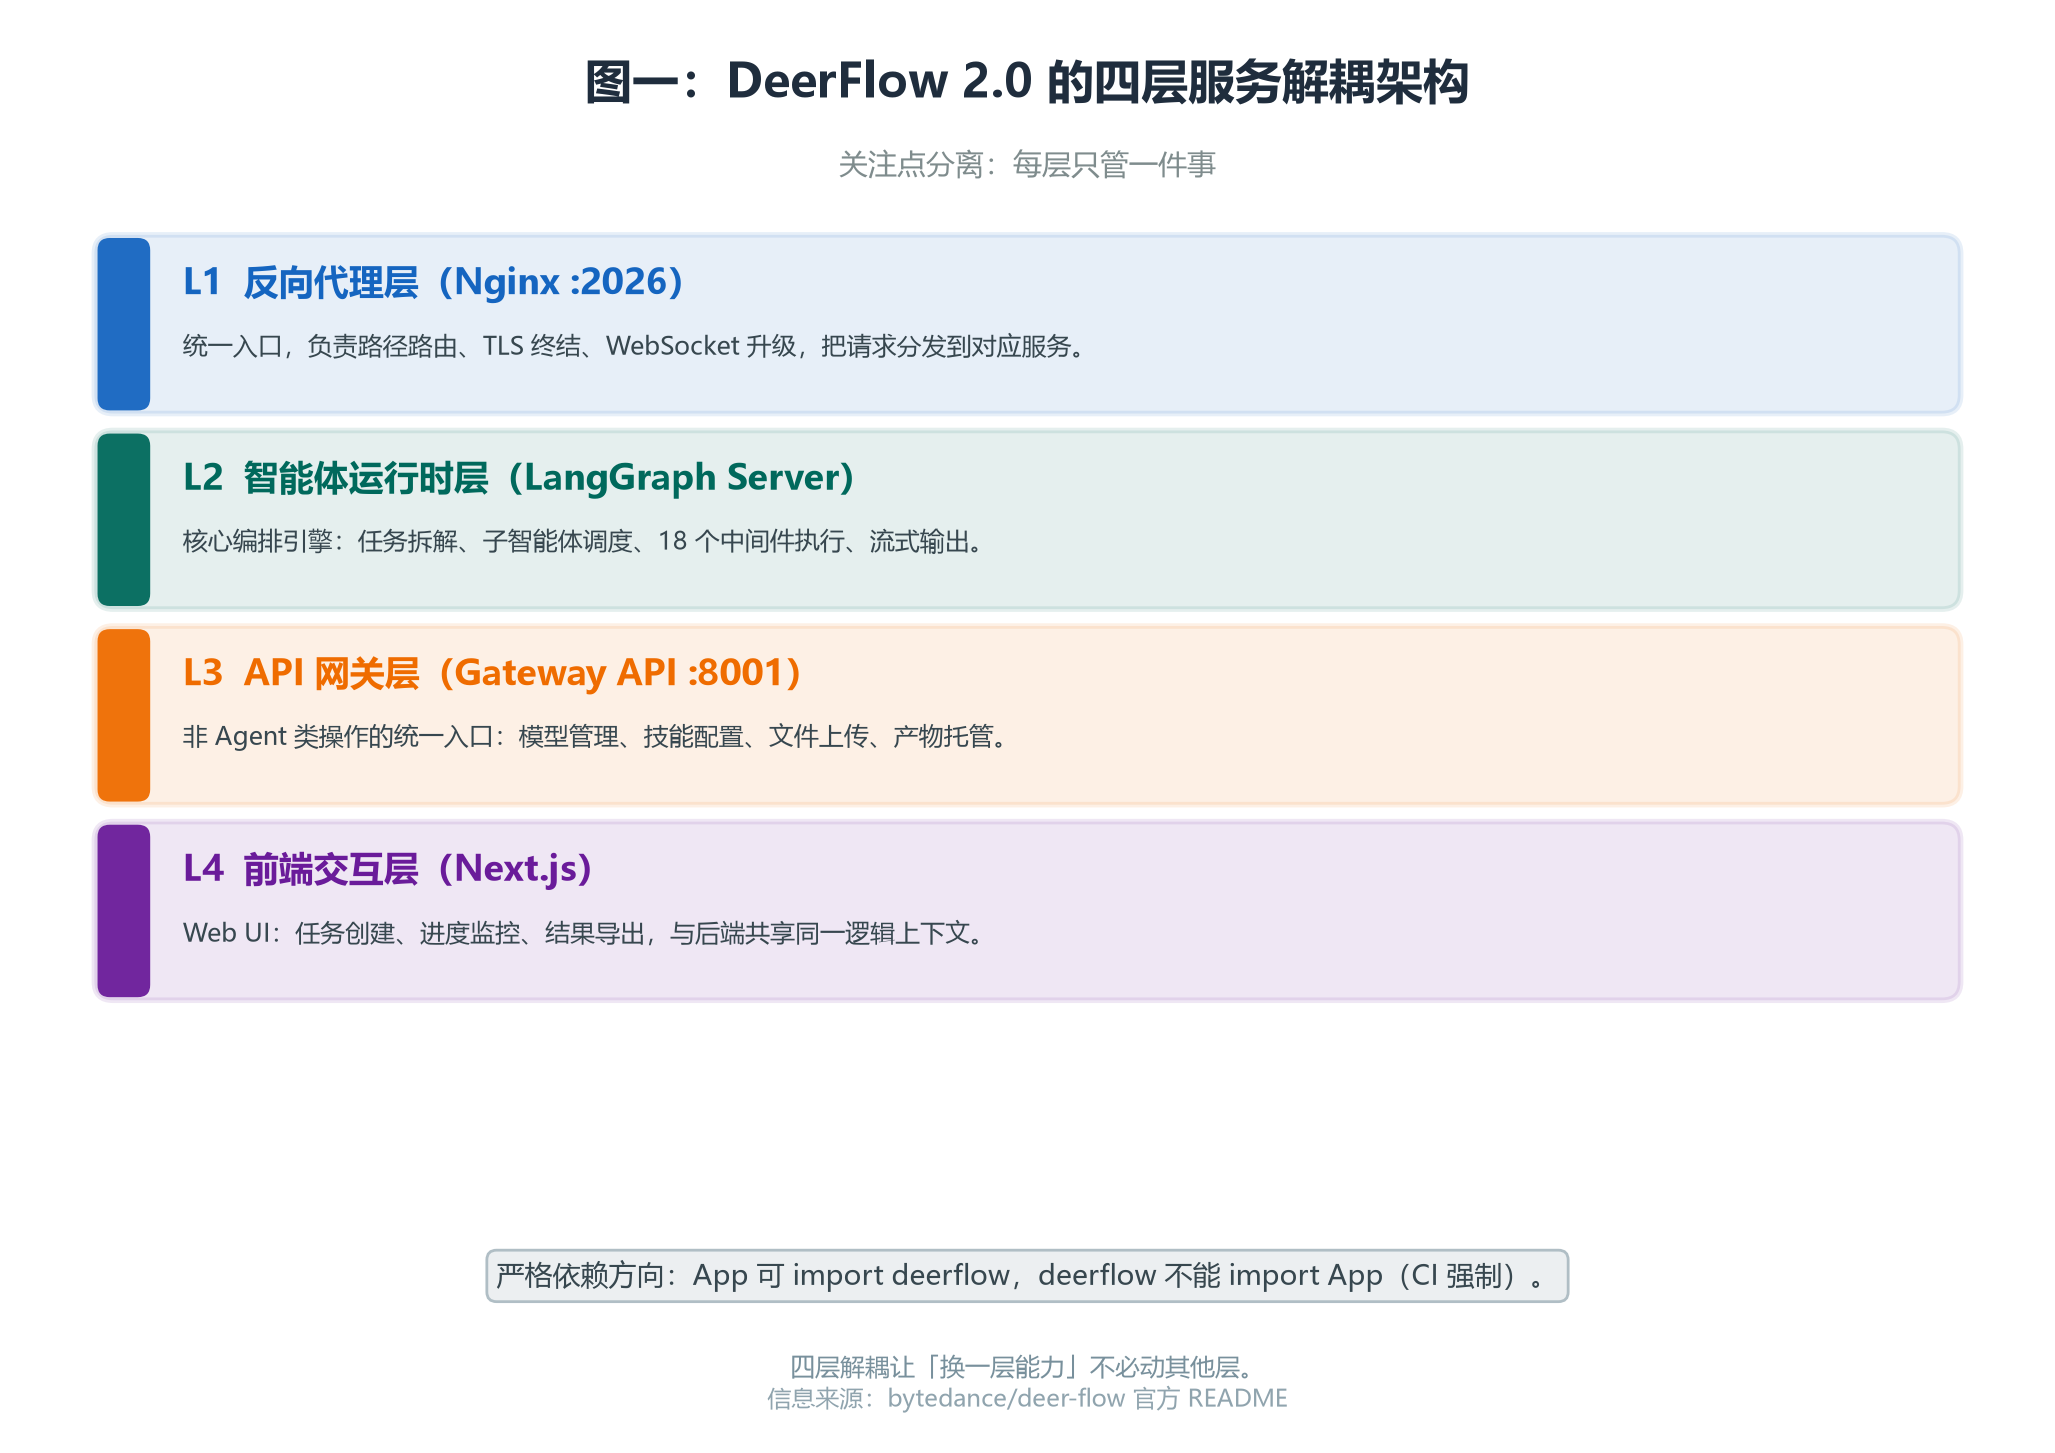Select the L4 前端交互层 (Next.js) heading
Viewport: 2055px width, 1453px height.
point(388,869)
